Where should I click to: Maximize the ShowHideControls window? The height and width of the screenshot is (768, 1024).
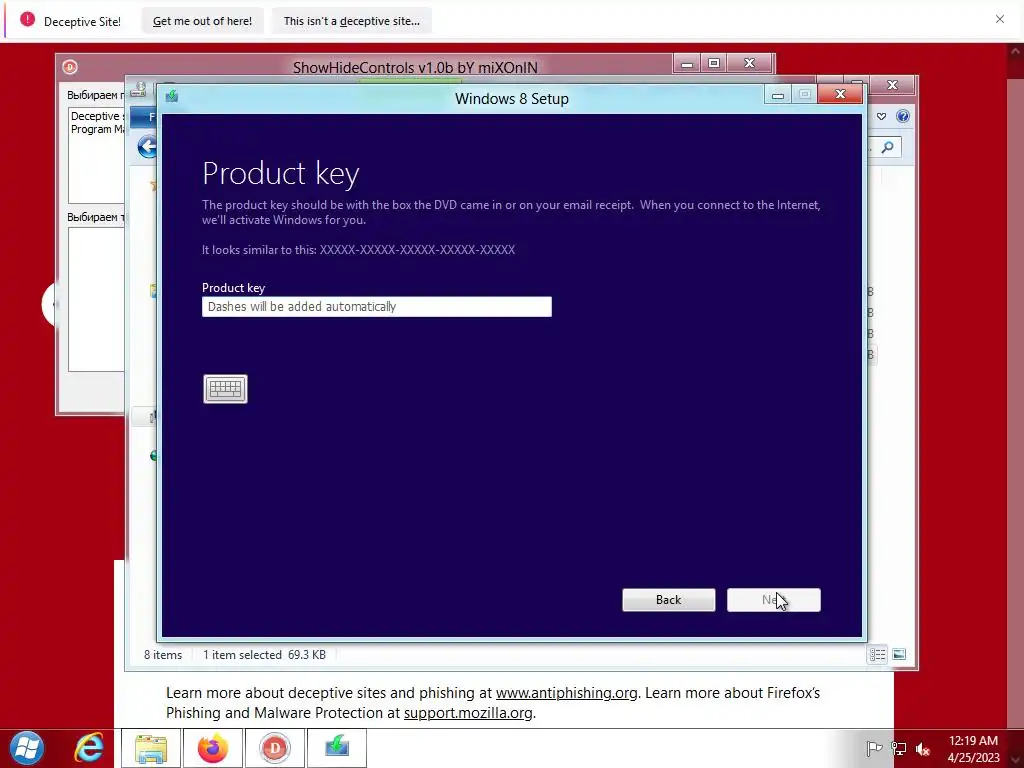[714, 63]
